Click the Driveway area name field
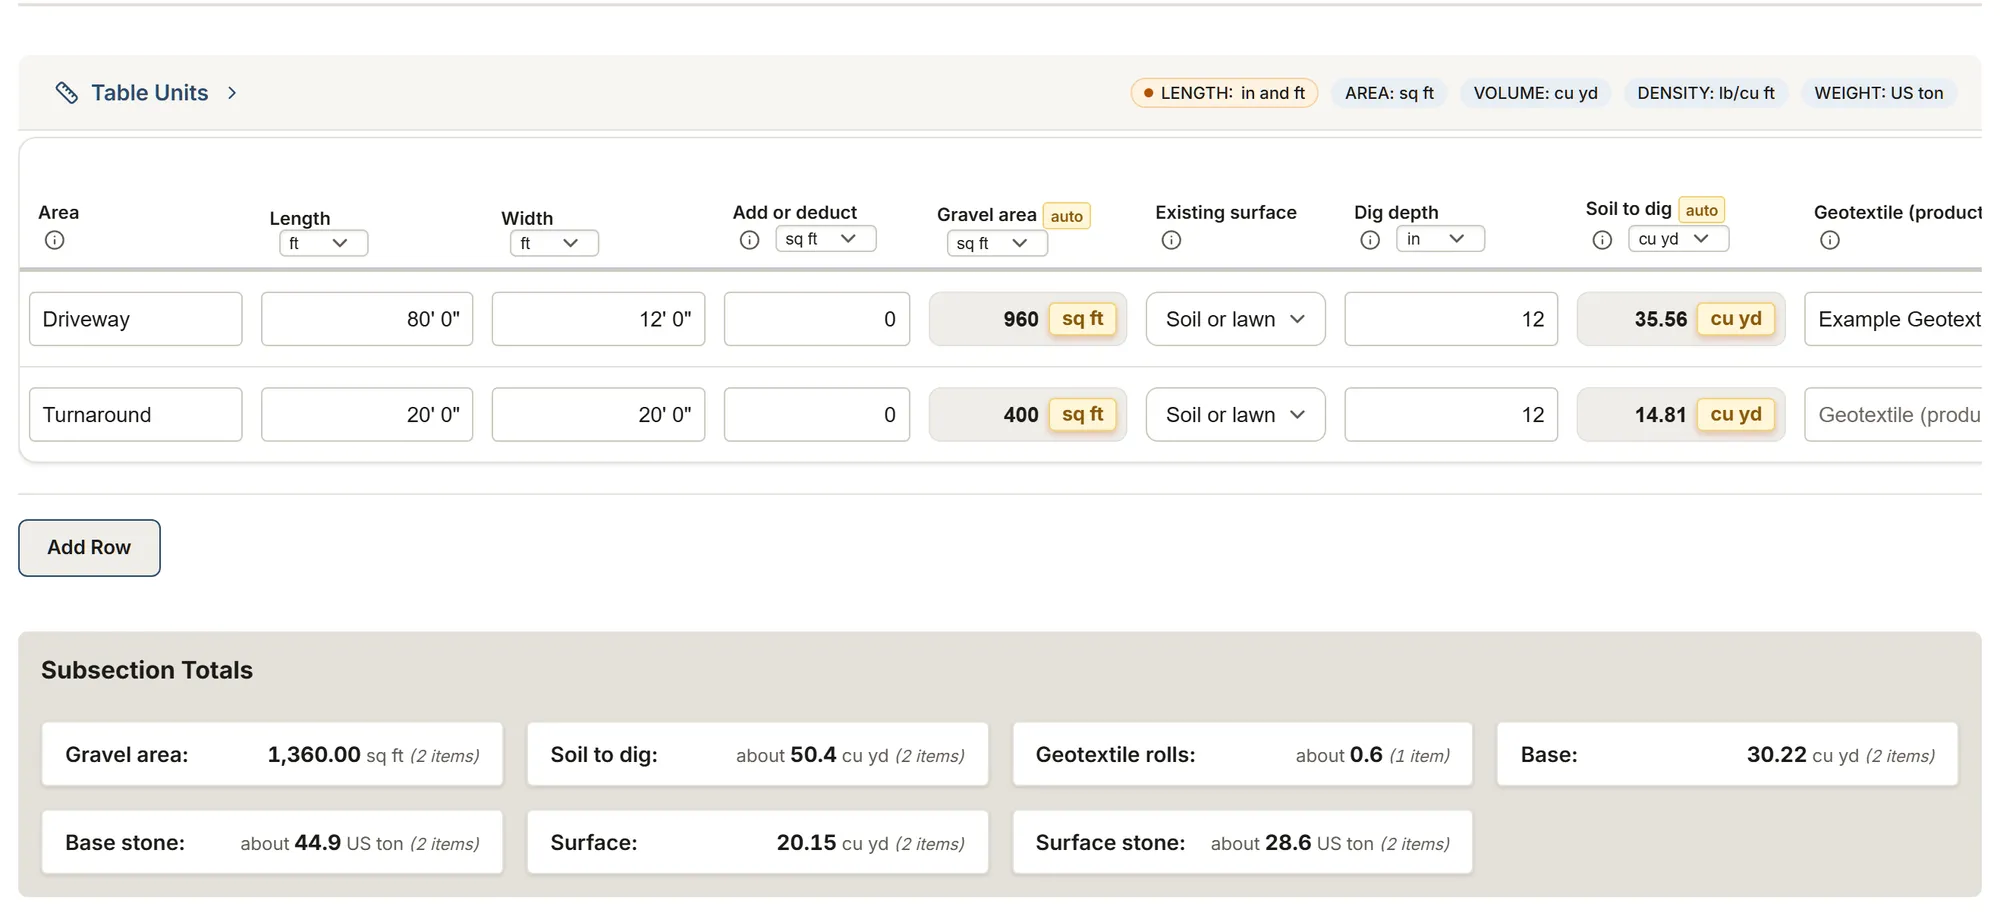This screenshot has width=2000, height=914. pyautogui.click(x=136, y=319)
